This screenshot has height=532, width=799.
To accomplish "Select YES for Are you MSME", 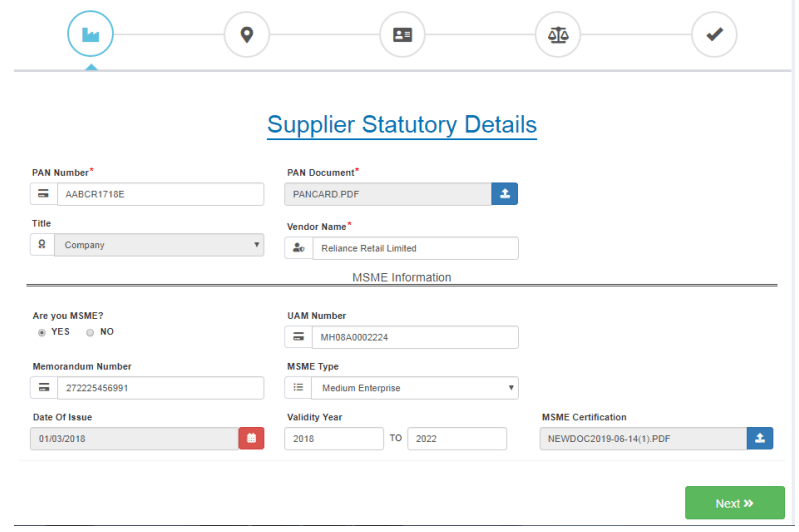I will (42, 333).
